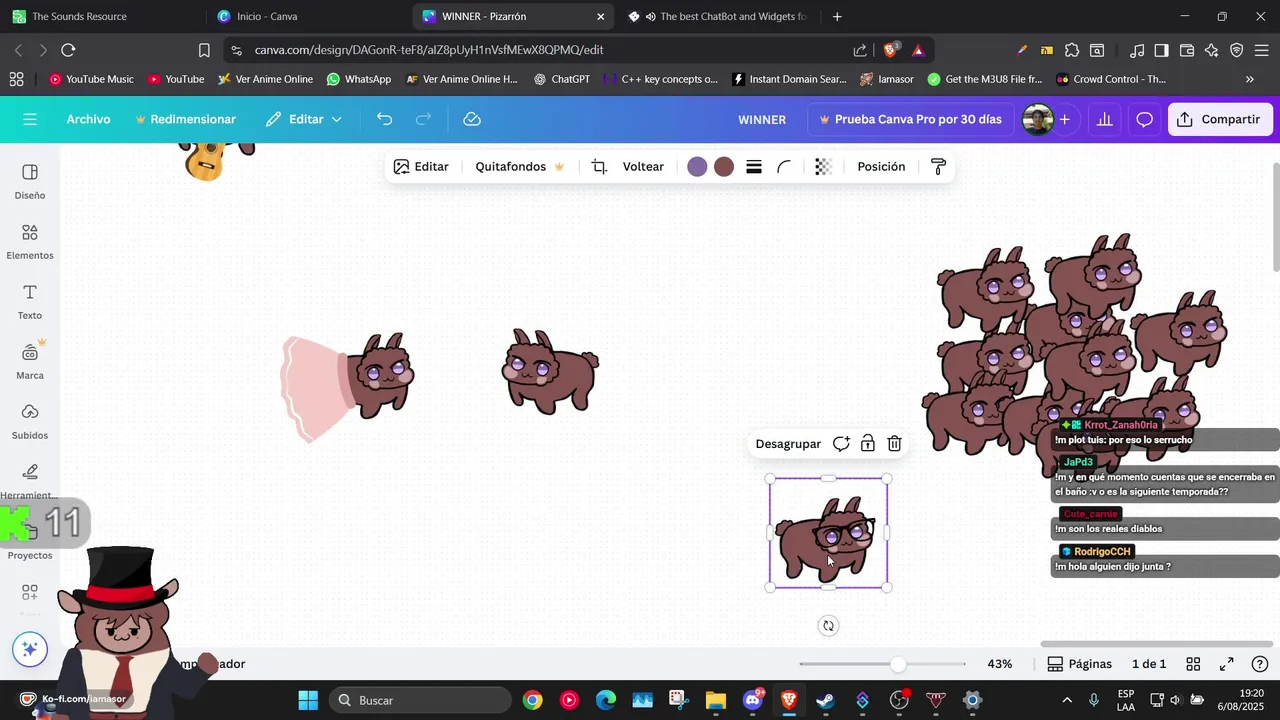Reload the current page
This screenshot has height=720, width=1280.
pos(68,50)
